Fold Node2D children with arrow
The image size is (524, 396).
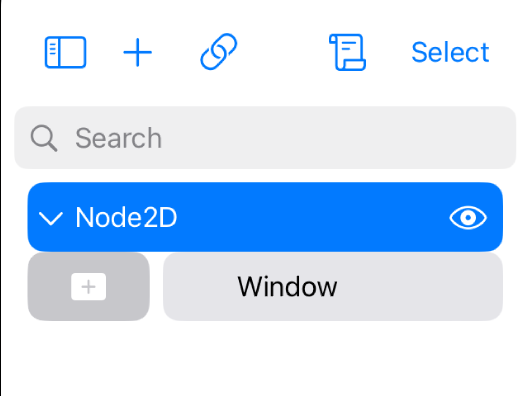coord(51,219)
